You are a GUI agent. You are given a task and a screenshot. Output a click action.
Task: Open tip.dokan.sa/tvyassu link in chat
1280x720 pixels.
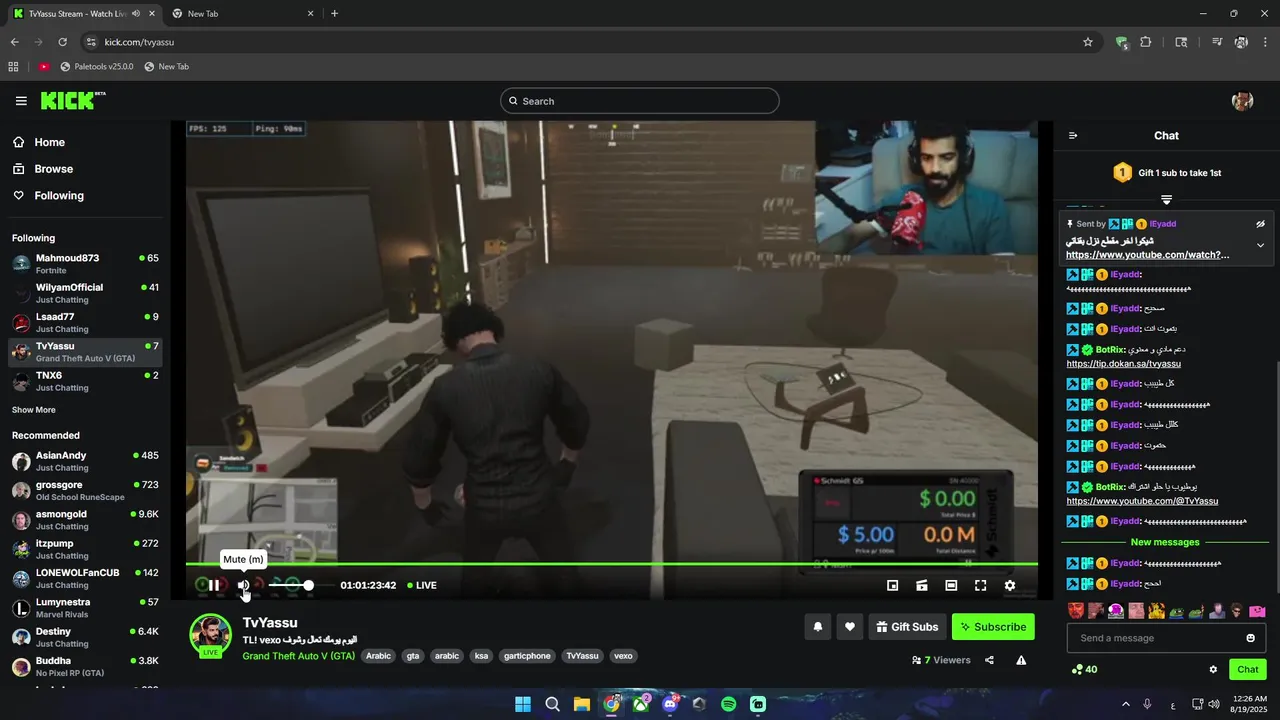(x=1123, y=363)
